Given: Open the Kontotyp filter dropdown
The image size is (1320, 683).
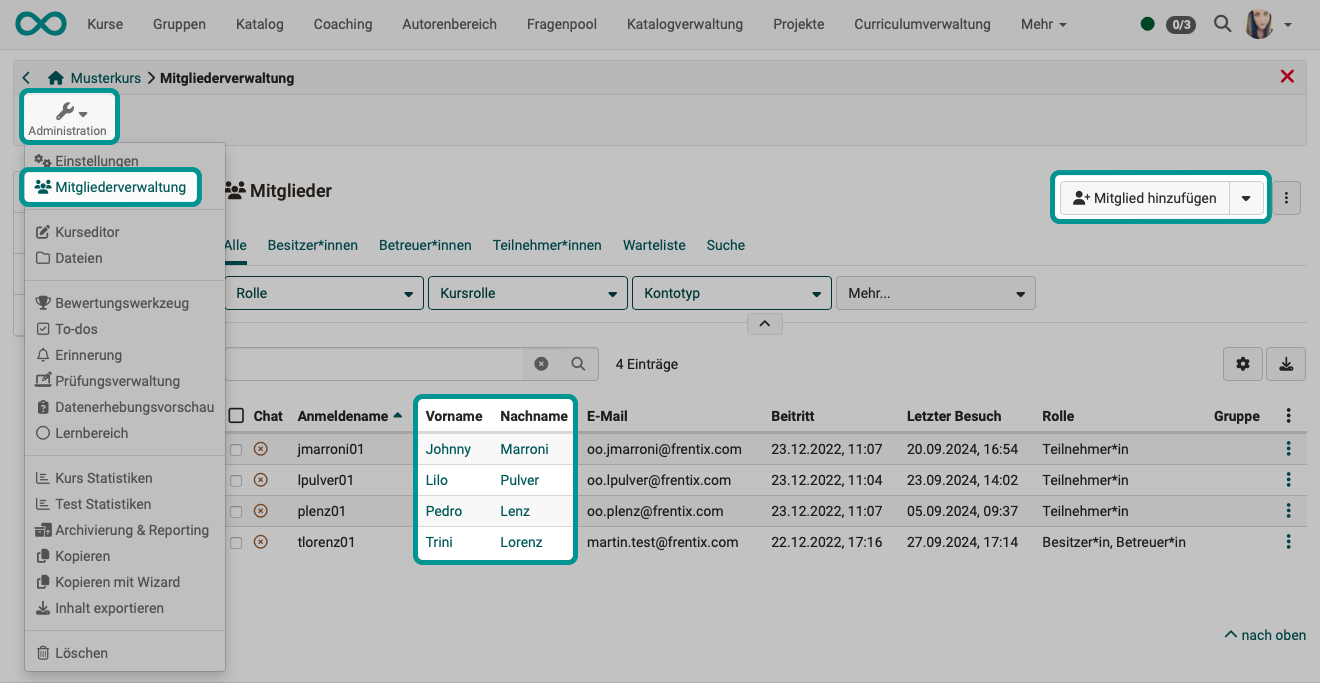Looking at the screenshot, I should click(731, 293).
